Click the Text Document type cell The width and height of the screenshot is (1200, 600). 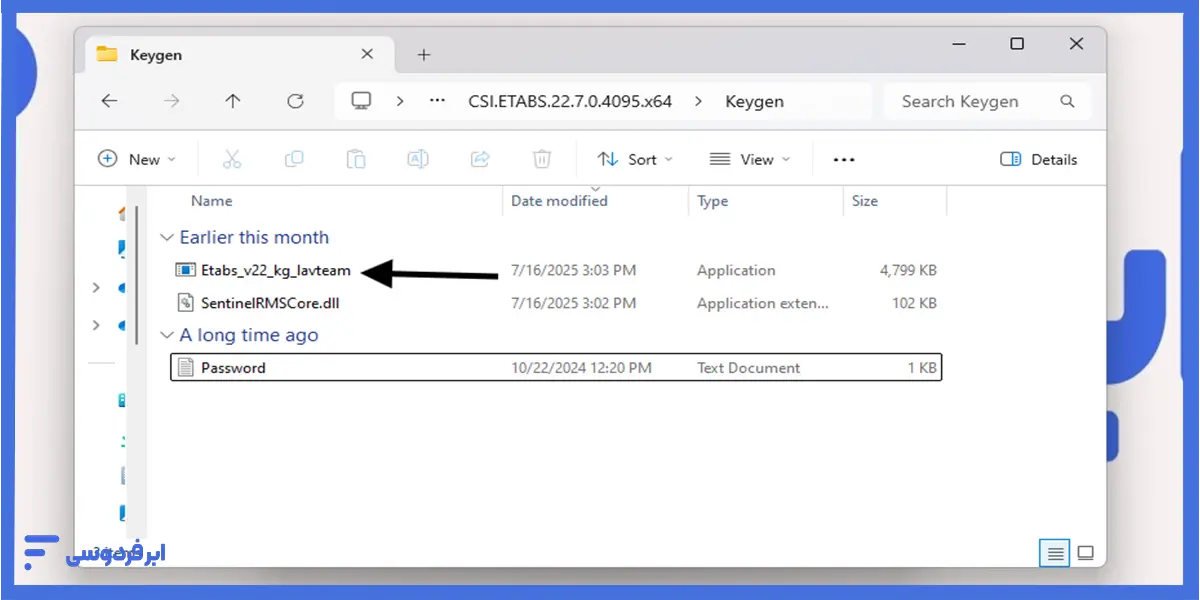pyautogui.click(x=748, y=367)
